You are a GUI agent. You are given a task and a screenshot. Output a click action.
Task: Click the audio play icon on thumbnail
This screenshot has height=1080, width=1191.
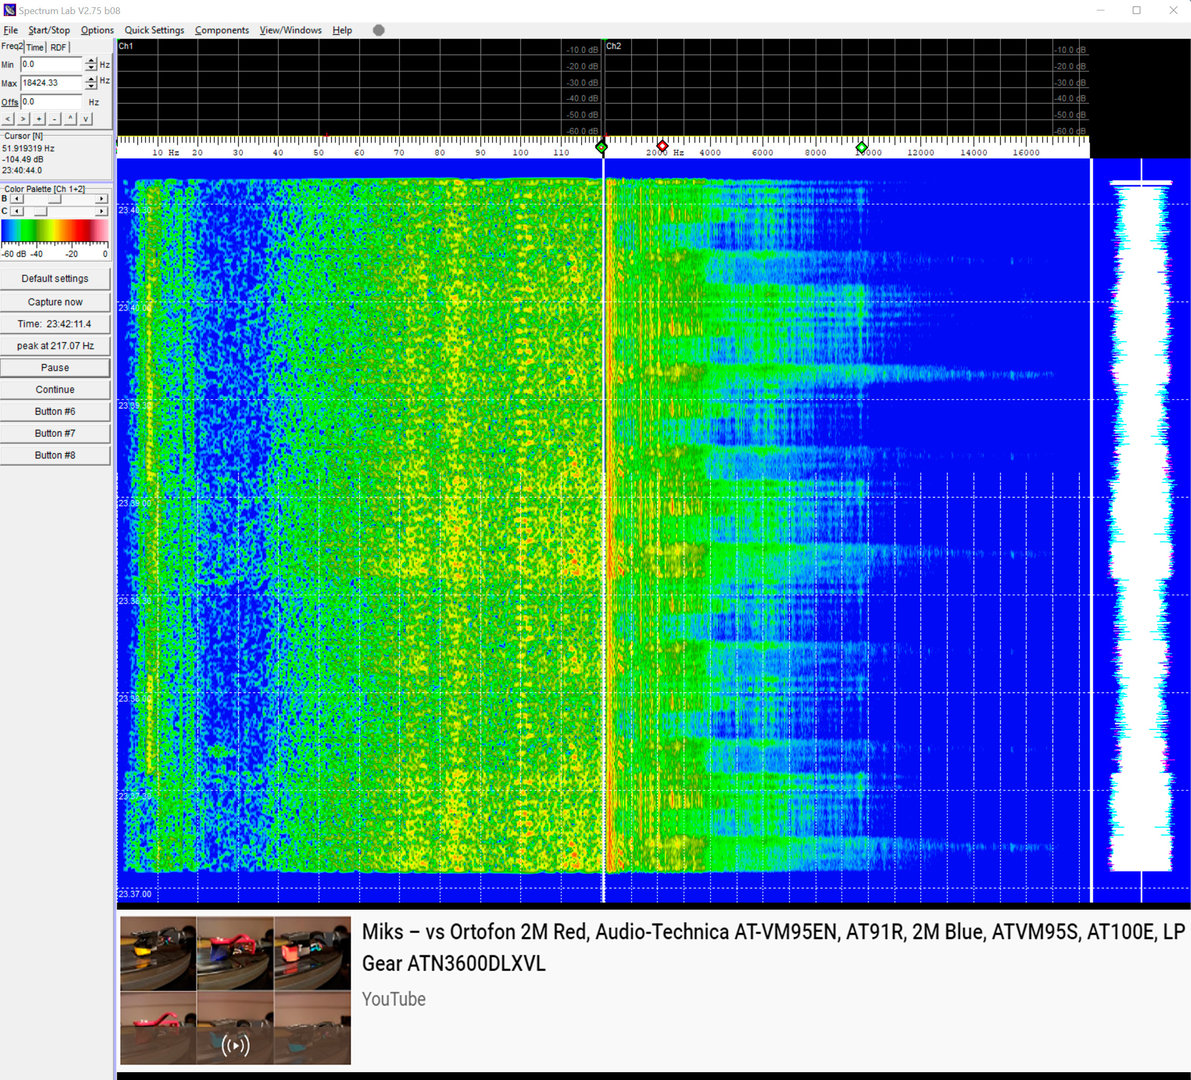click(235, 1046)
